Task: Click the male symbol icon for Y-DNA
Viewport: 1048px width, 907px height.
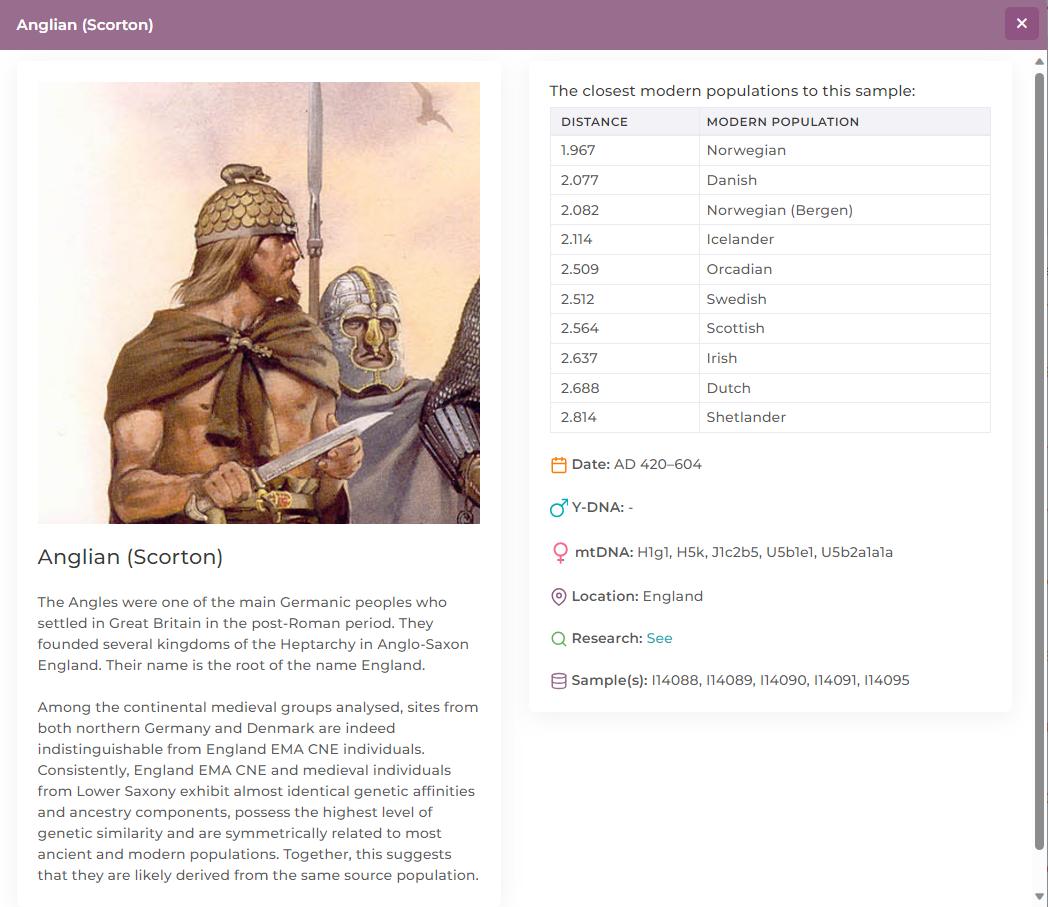Action: (559, 508)
